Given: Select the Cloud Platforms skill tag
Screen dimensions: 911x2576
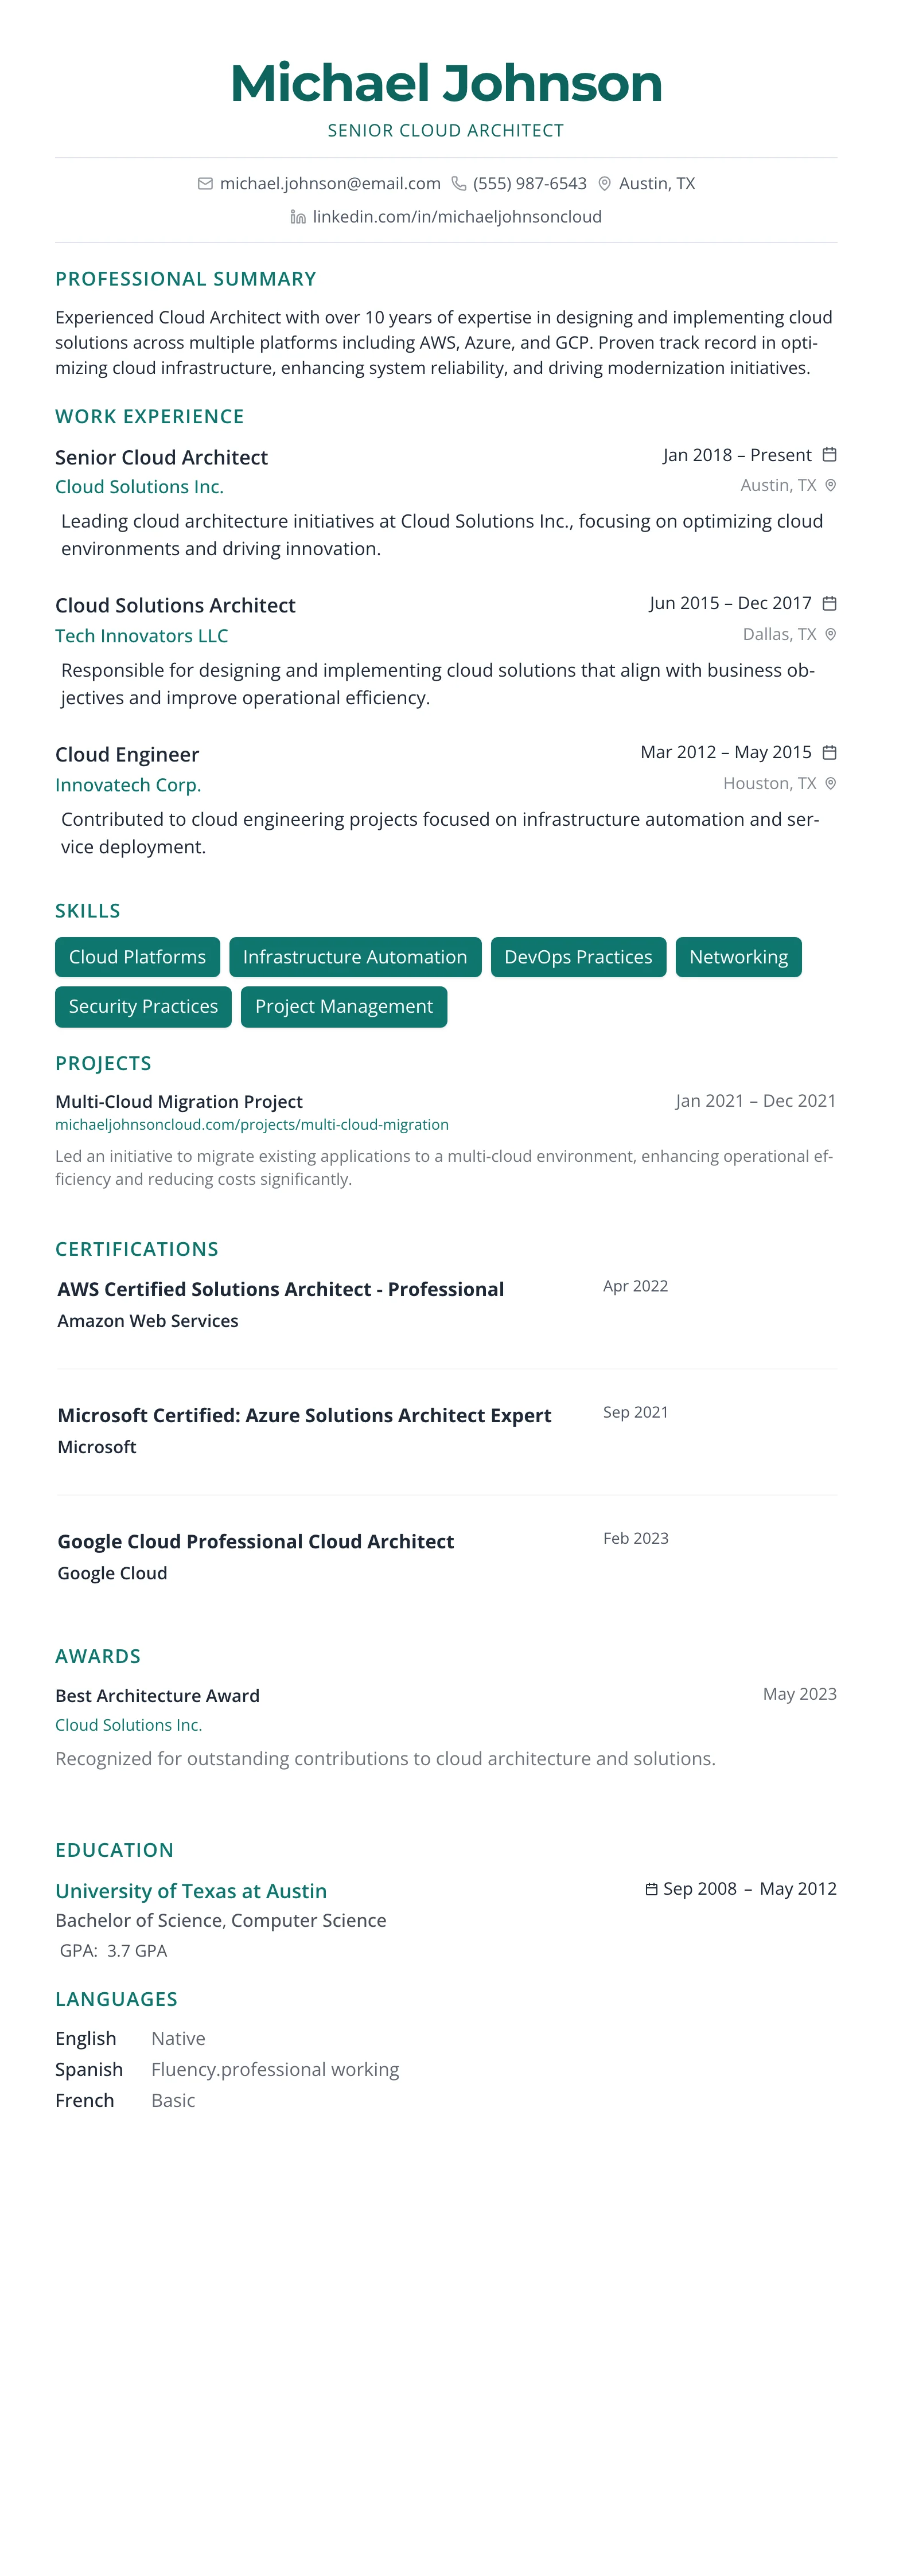Looking at the screenshot, I should [x=137, y=957].
